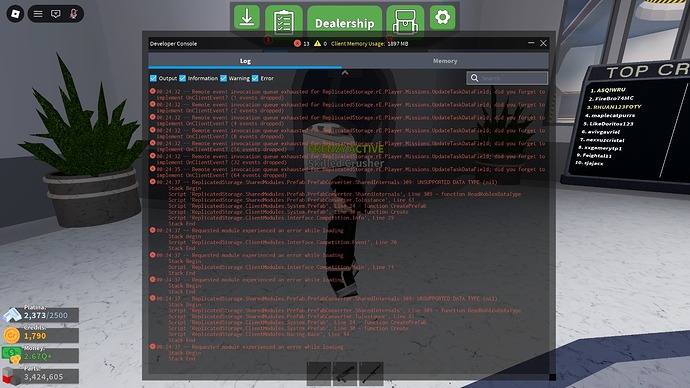
Task: Open the missions clipboard checklist button
Action: [284, 21]
